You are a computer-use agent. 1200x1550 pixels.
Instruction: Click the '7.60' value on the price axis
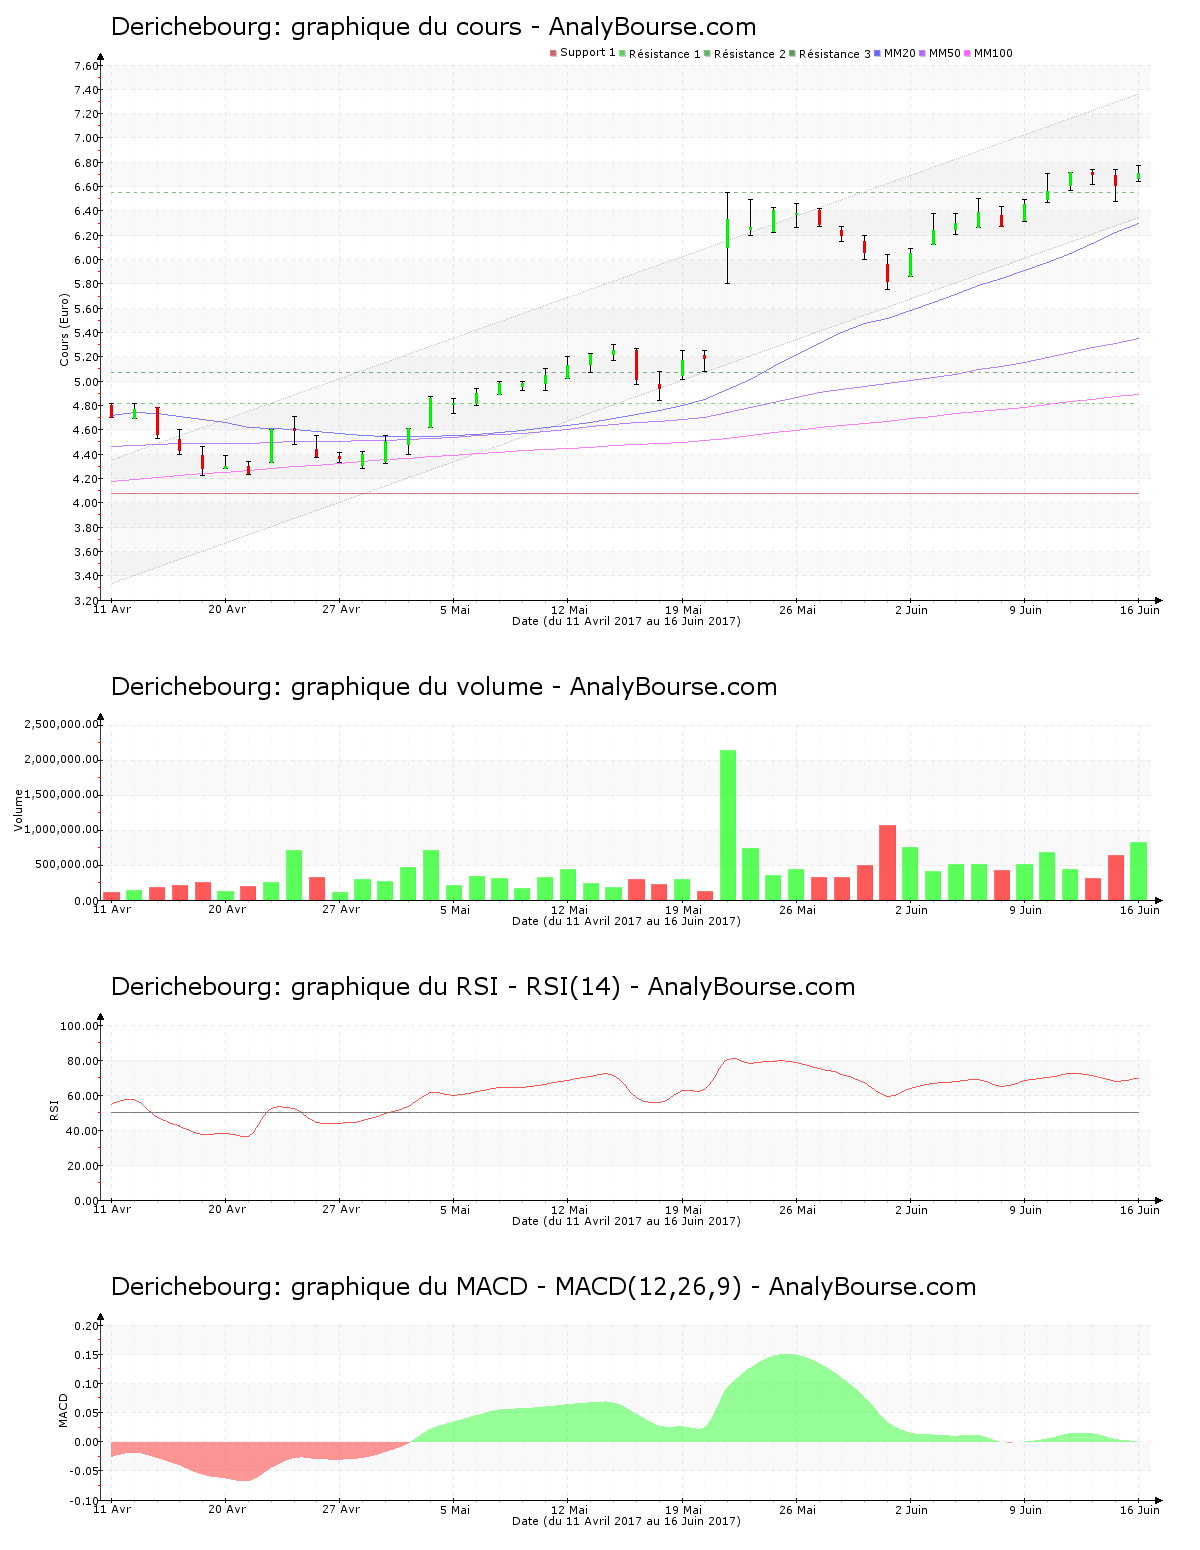(x=86, y=66)
